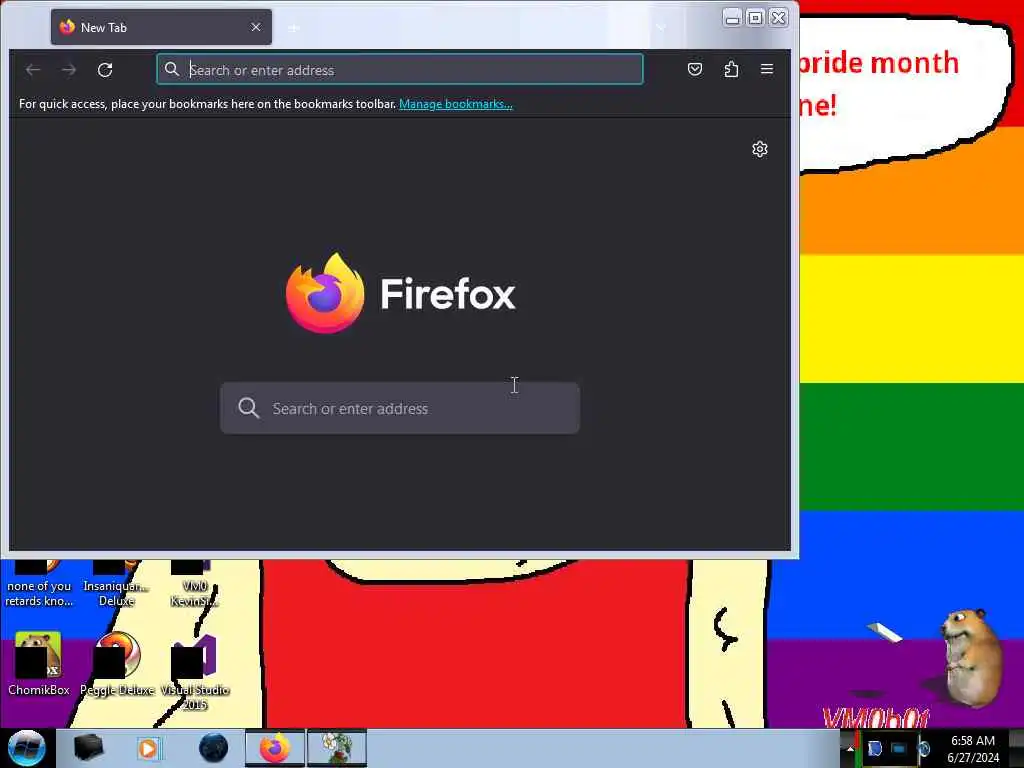Select the Insaniquarium Deluxe desktop shortcut
The image size is (1024, 768).
(x=116, y=583)
